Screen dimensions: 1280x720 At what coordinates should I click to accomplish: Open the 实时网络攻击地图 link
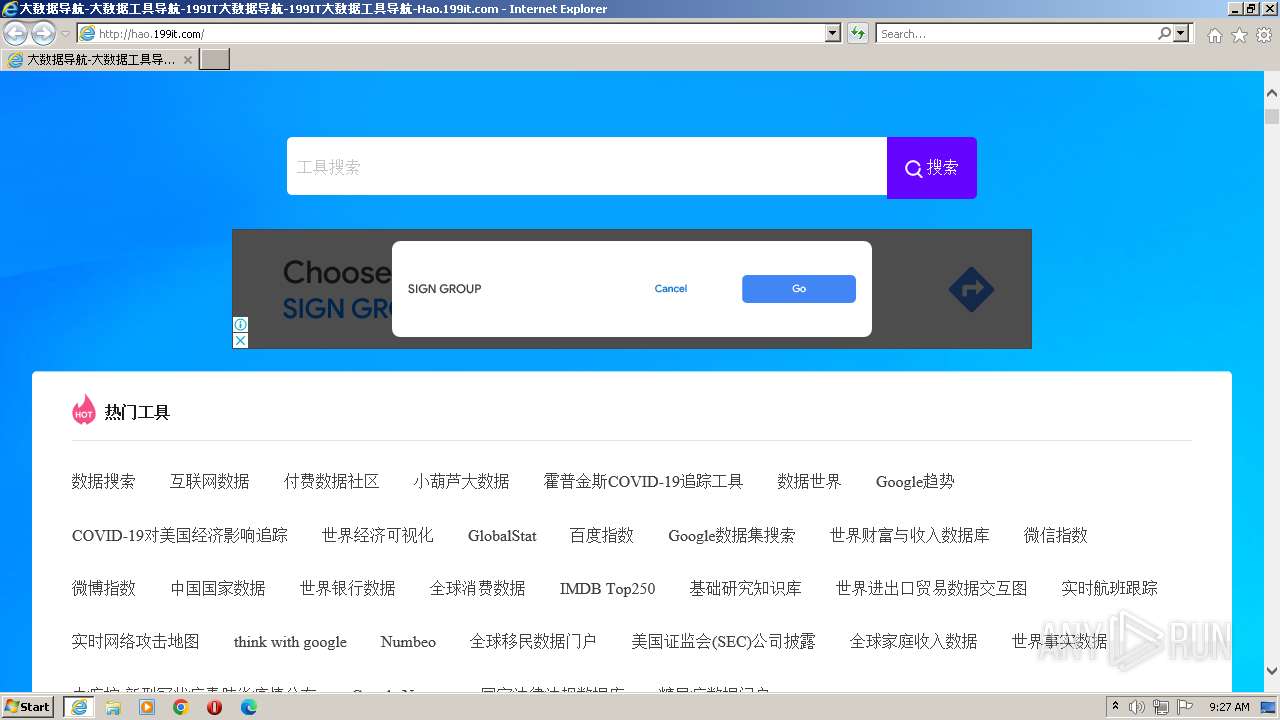pos(136,641)
